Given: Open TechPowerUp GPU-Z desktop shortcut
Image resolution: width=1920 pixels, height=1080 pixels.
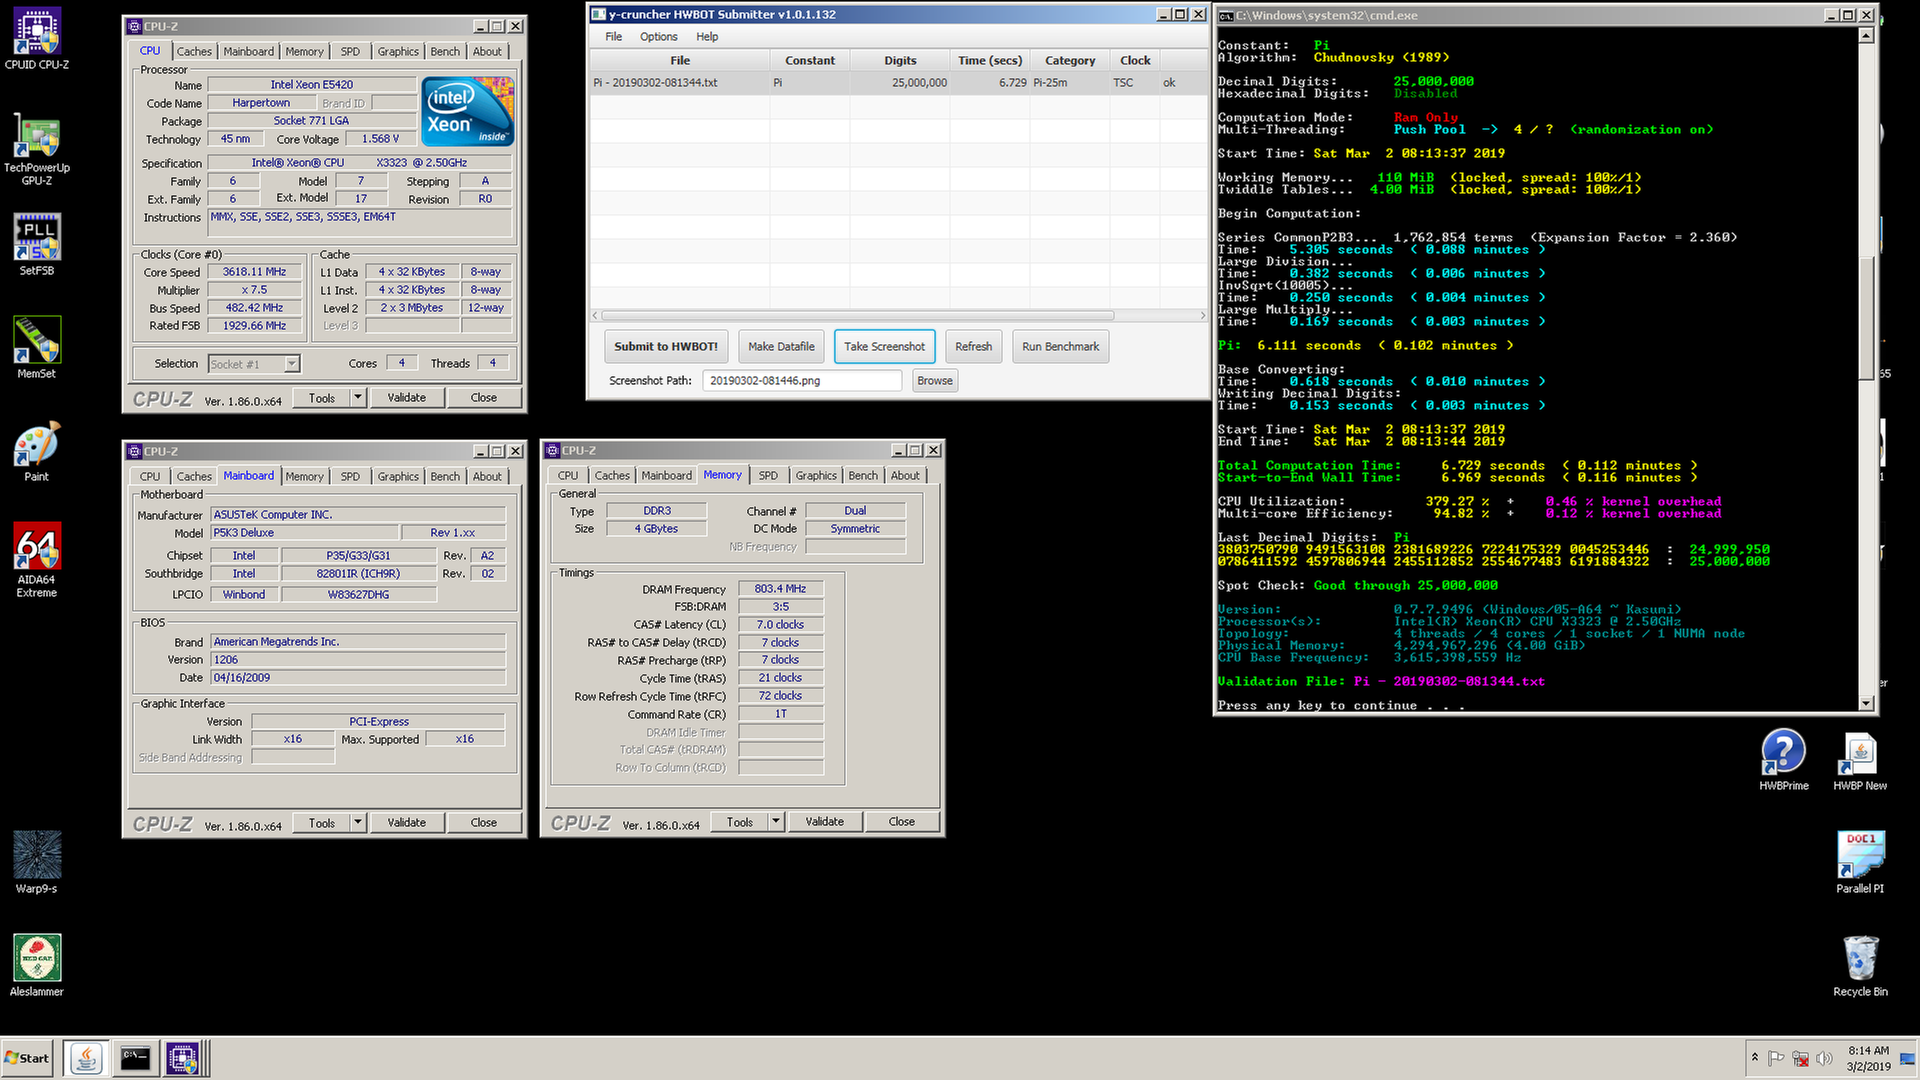Looking at the screenshot, I should (x=37, y=148).
